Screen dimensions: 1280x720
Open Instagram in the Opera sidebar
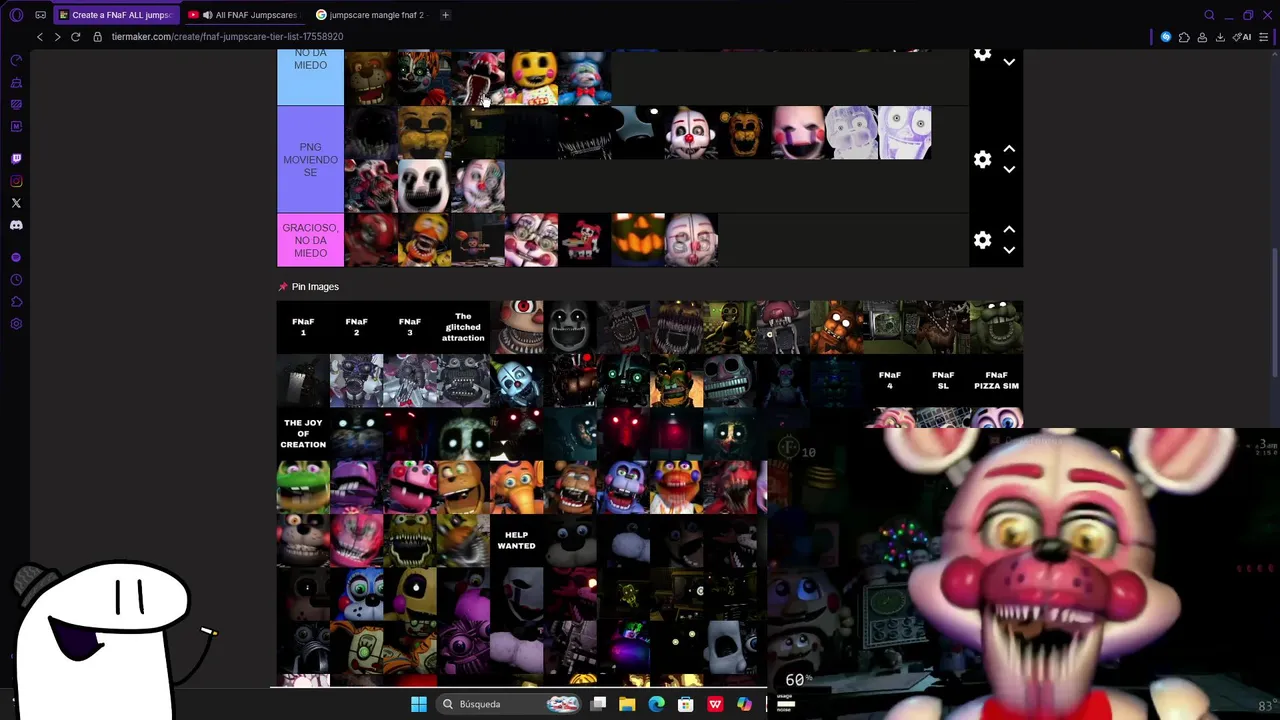(16, 181)
